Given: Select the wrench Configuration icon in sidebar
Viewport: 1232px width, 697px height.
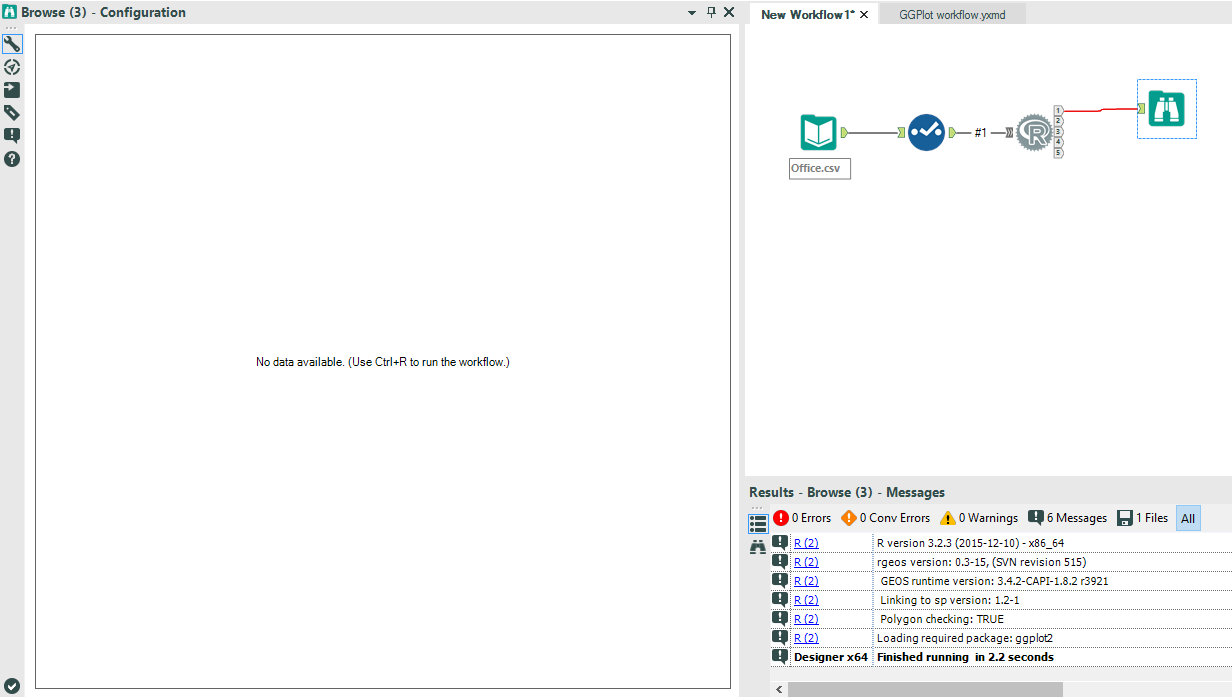Looking at the screenshot, I should 12,44.
